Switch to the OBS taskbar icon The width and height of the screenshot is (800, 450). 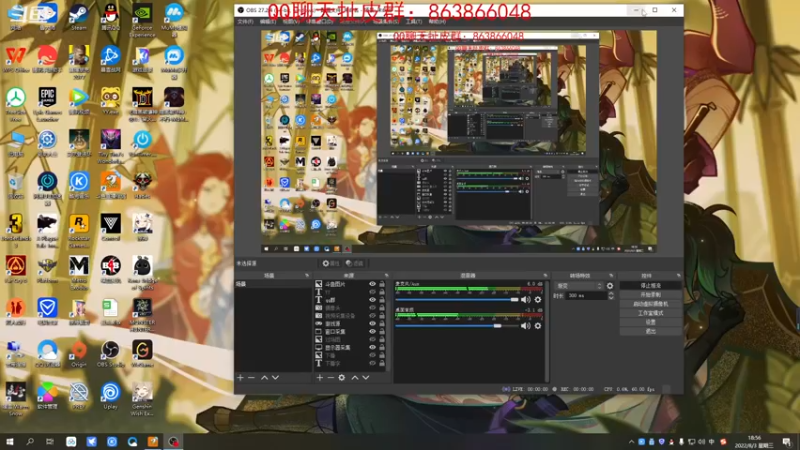tap(173, 441)
